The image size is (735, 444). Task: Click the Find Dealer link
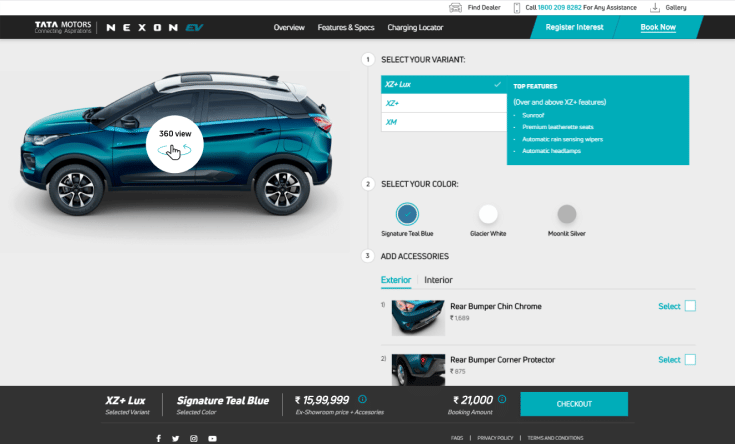484,8
